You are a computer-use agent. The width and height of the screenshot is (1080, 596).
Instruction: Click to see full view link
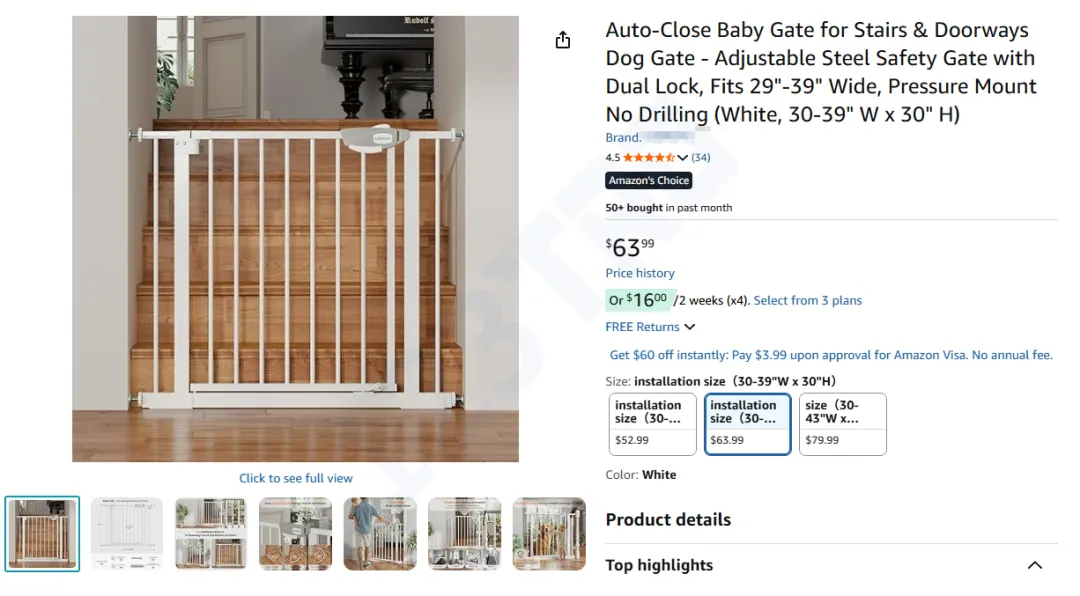296,478
